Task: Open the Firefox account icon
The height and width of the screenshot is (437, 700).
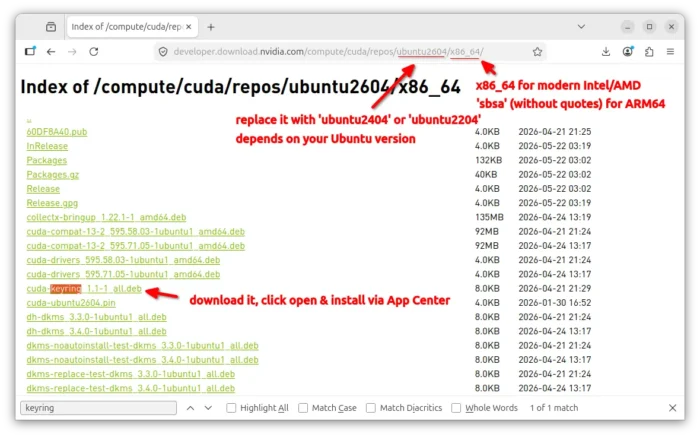Action: coord(628,52)
